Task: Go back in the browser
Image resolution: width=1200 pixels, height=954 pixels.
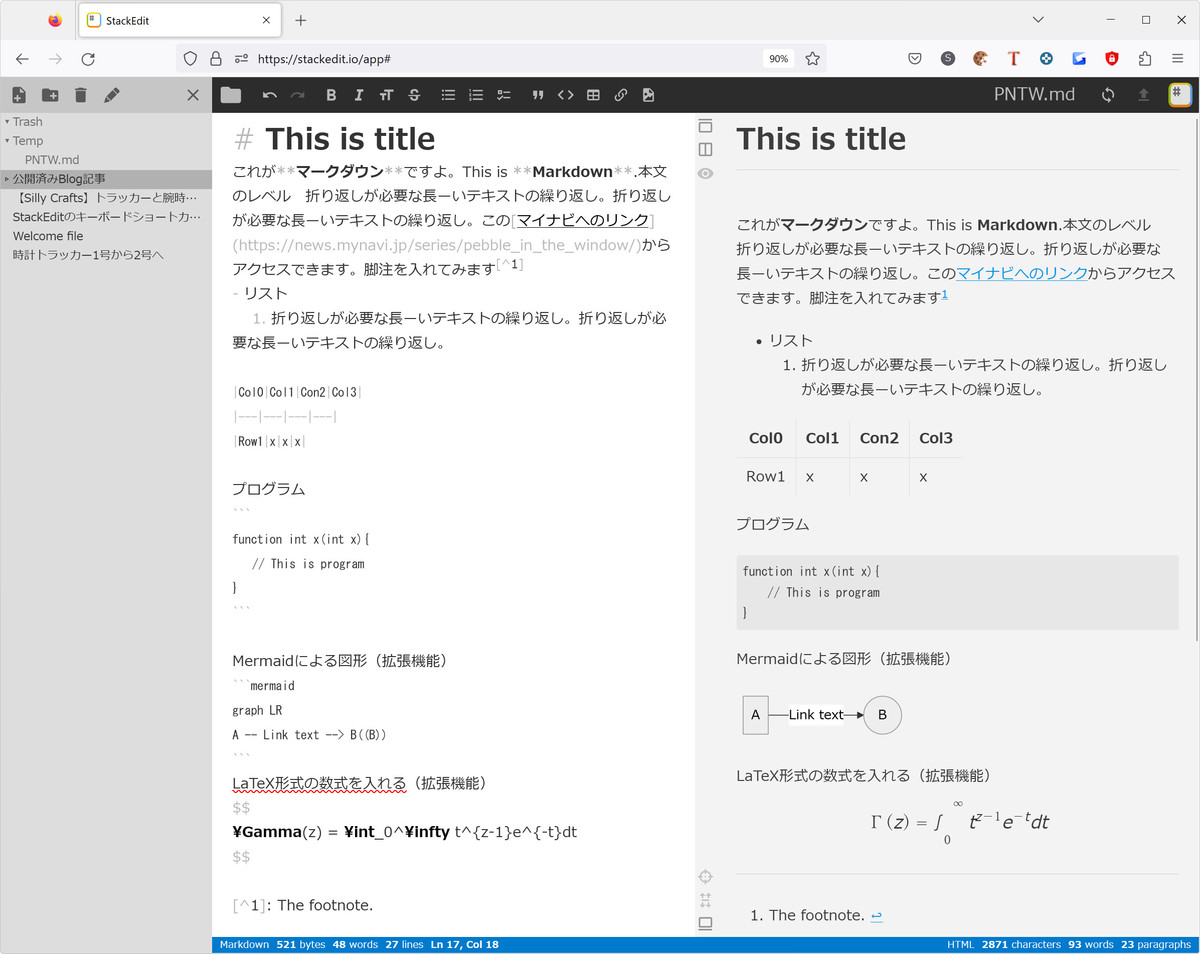Action: [22, 59]
